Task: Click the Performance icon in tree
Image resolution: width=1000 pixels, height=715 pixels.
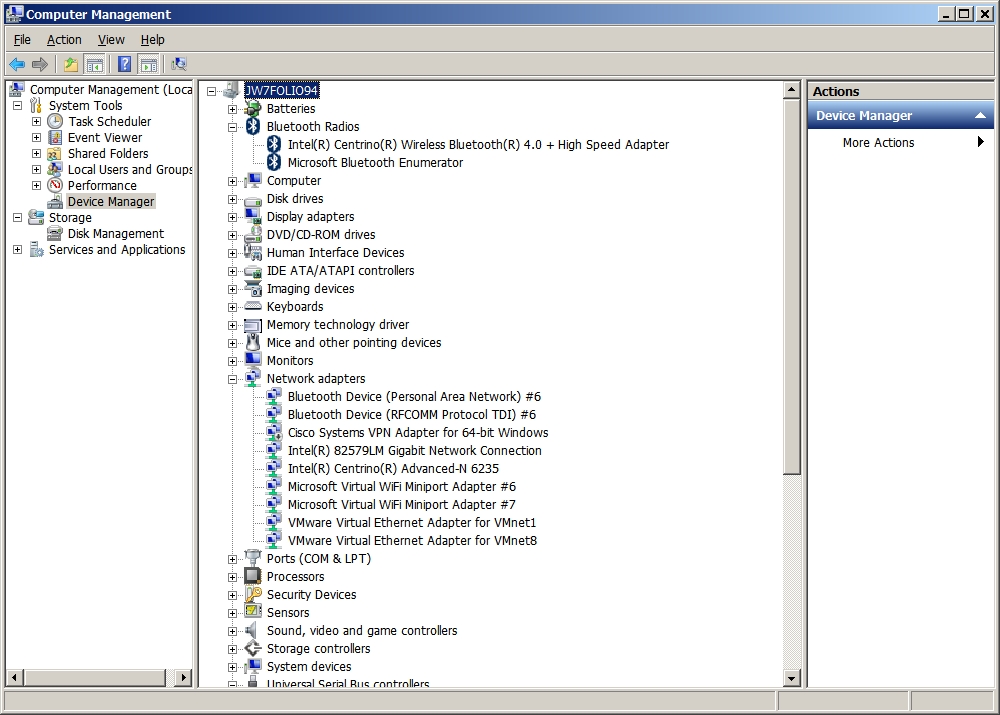Action: tap(55, 185)
